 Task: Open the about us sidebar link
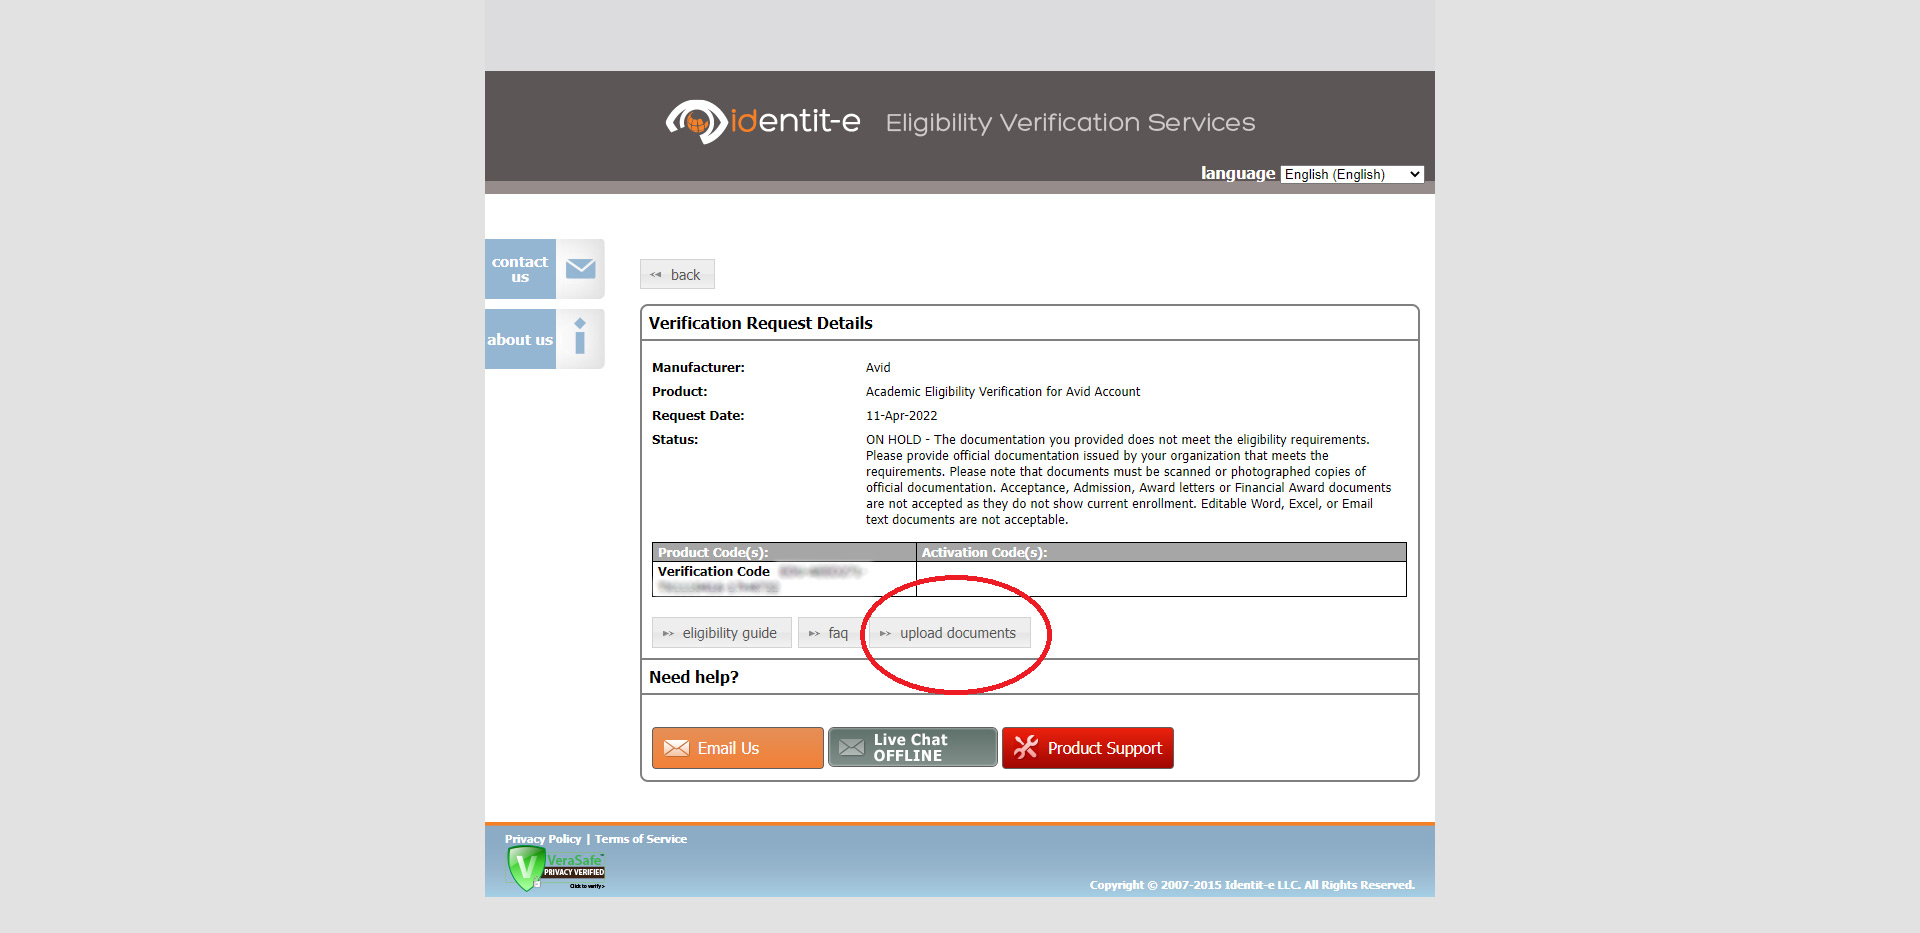[520, 339]
